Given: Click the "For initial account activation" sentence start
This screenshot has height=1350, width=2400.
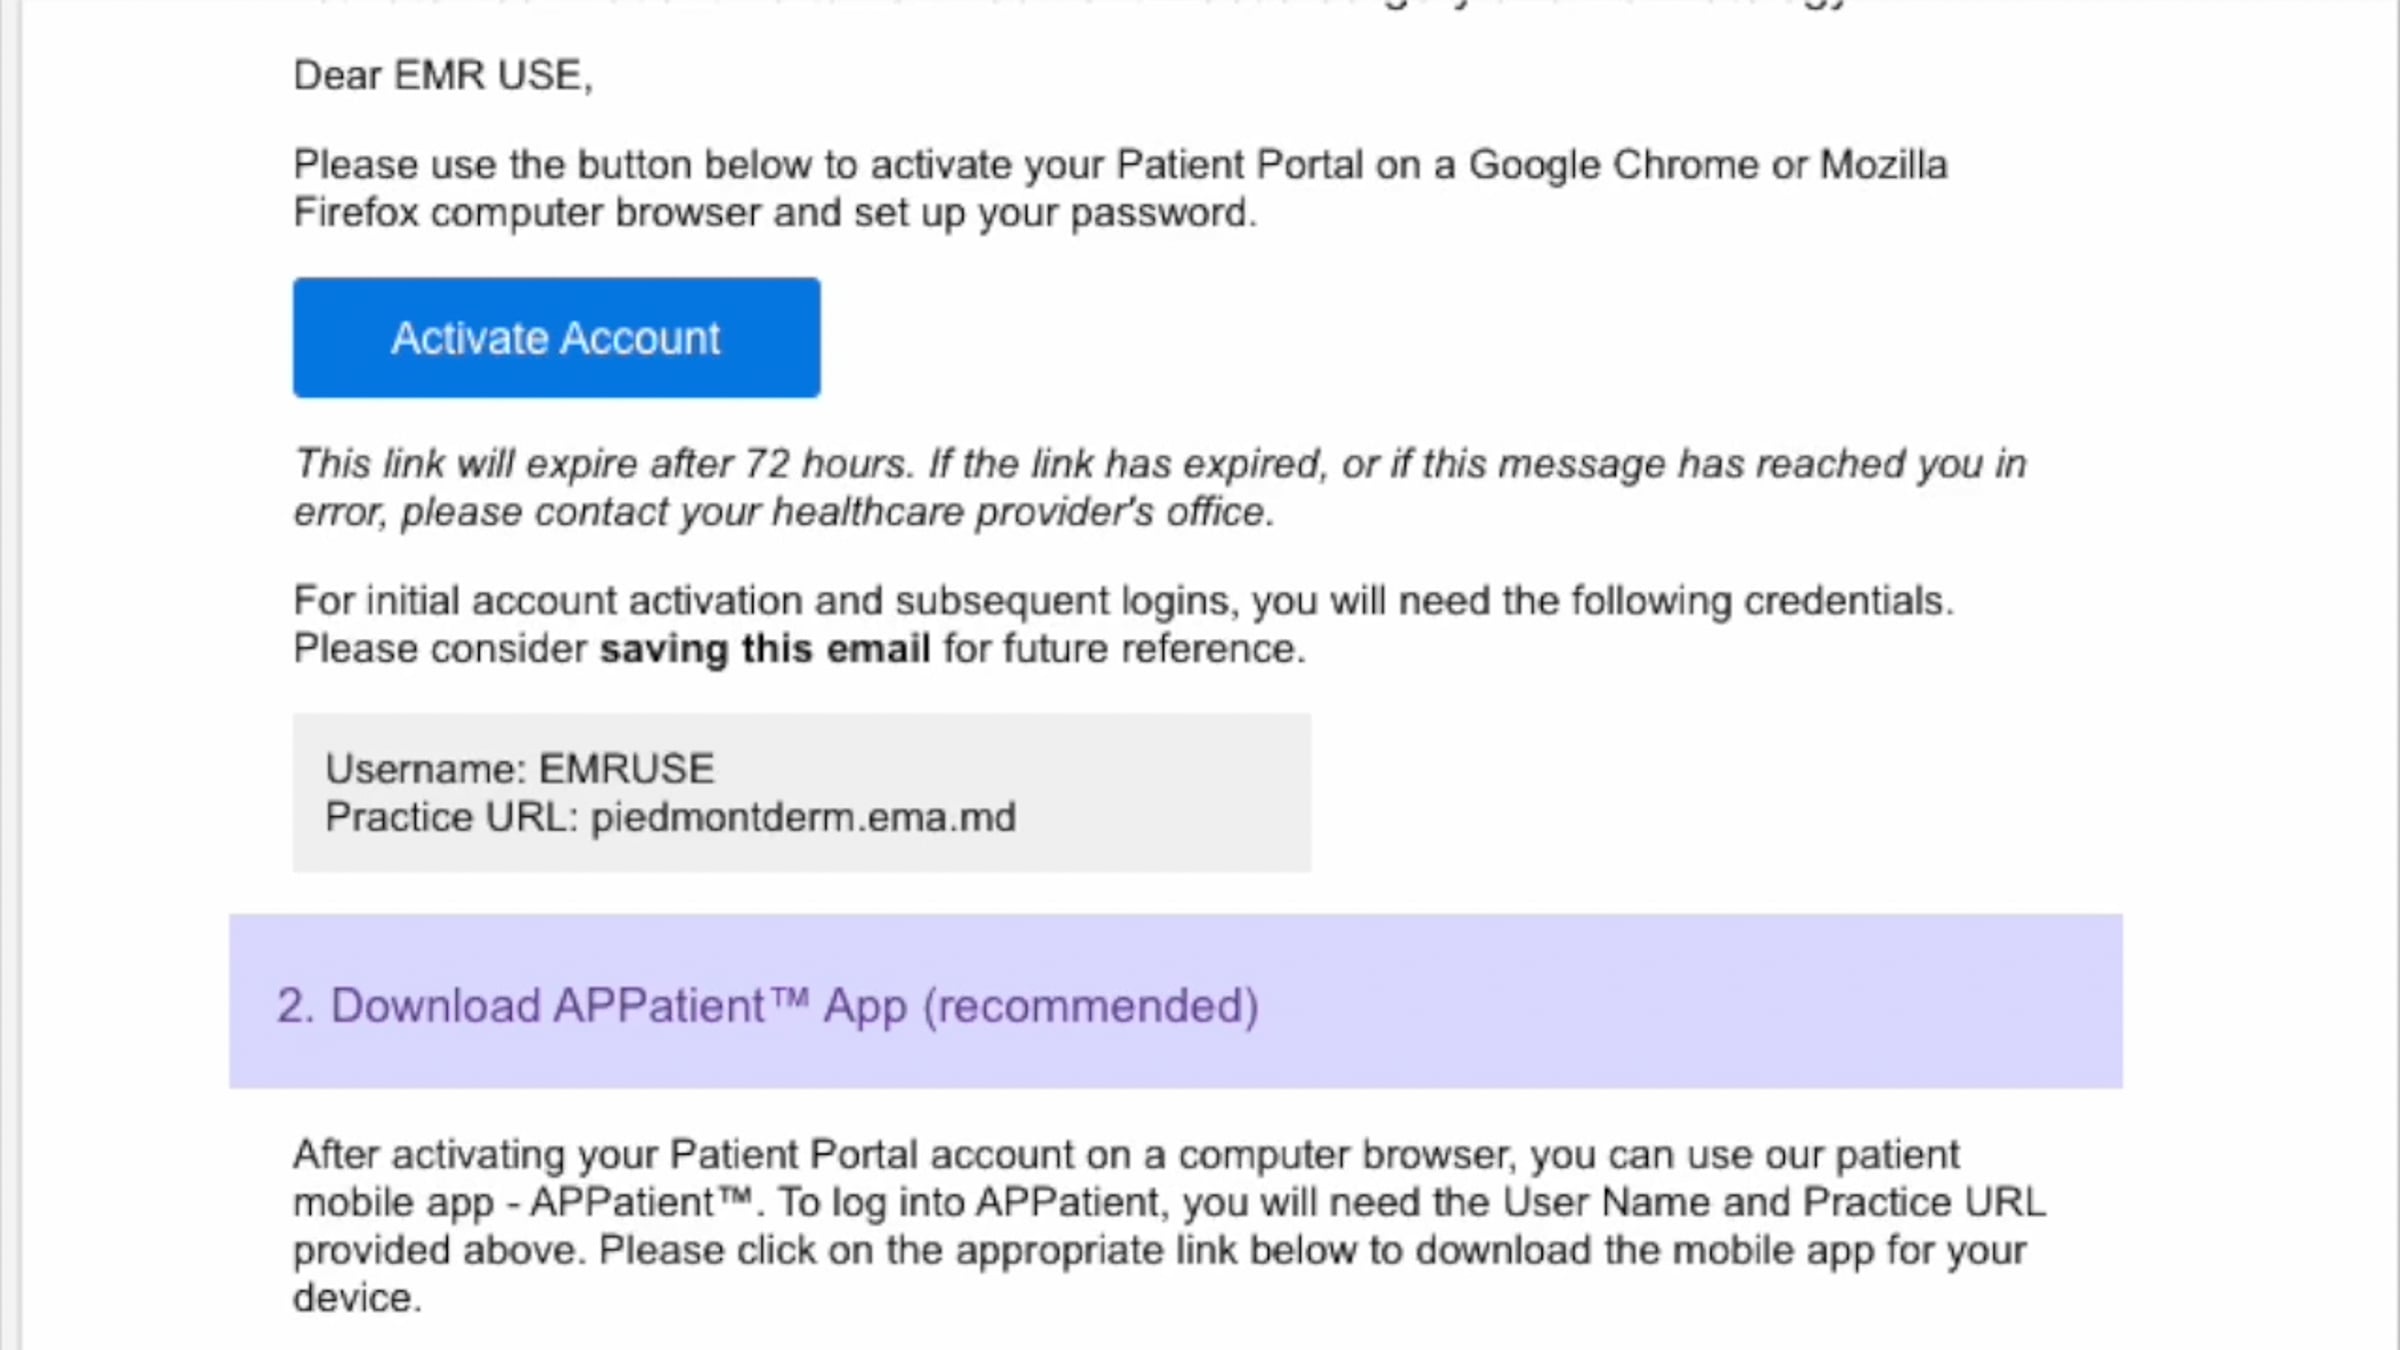Looking at the screenshot, I should 520,601.
